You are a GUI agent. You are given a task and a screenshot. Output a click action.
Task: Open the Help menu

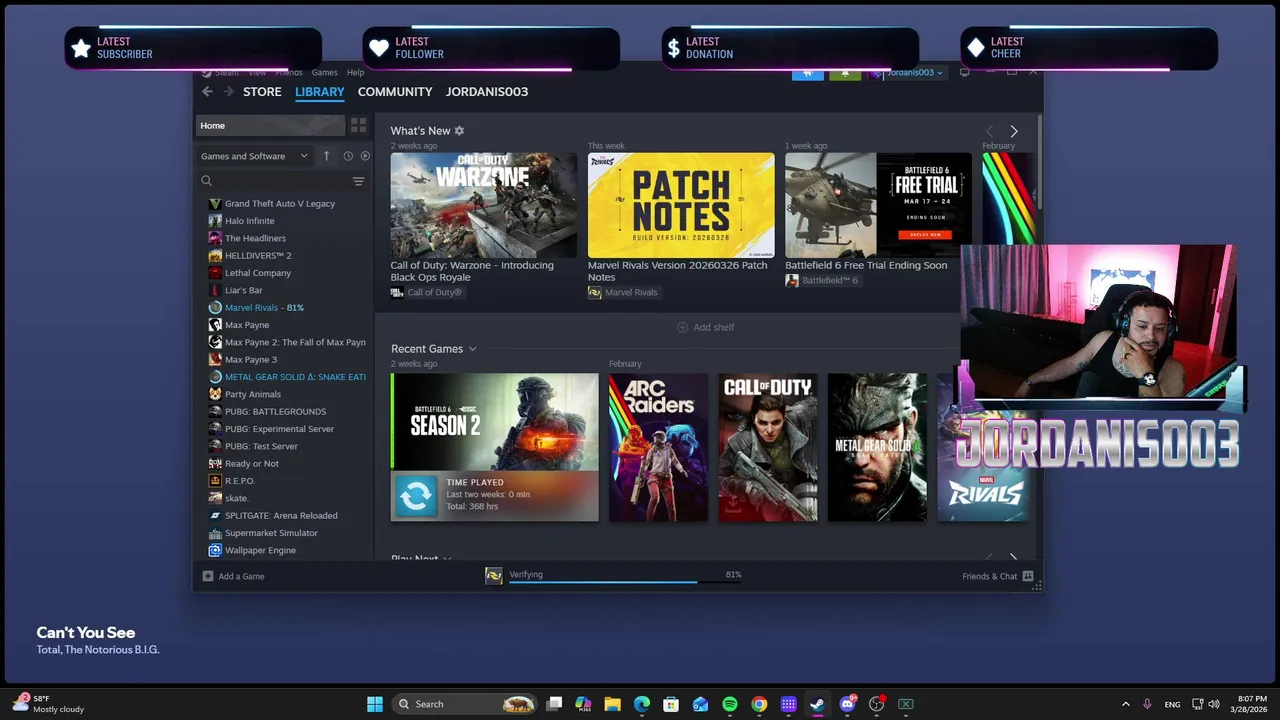(x=355, y=73)
